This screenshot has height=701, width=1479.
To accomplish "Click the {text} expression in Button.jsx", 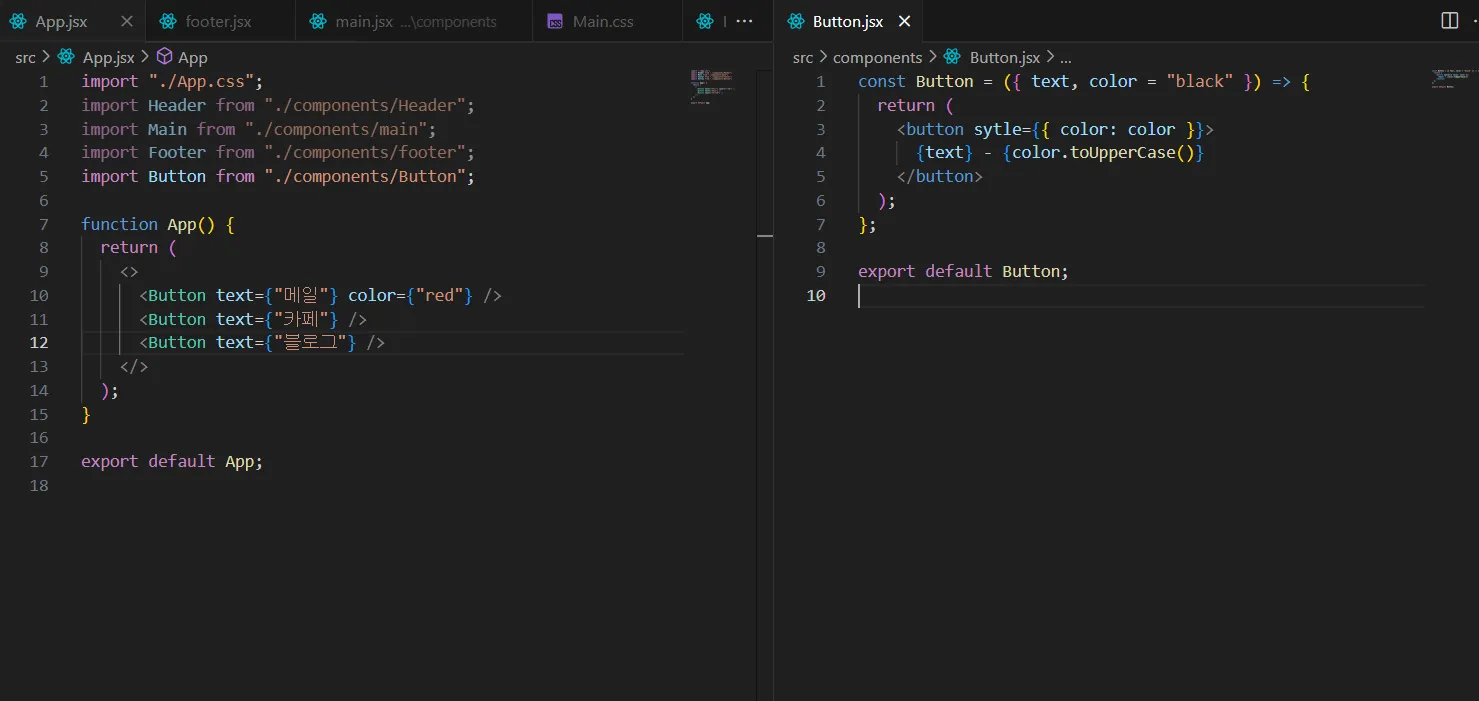I will 944,152.
